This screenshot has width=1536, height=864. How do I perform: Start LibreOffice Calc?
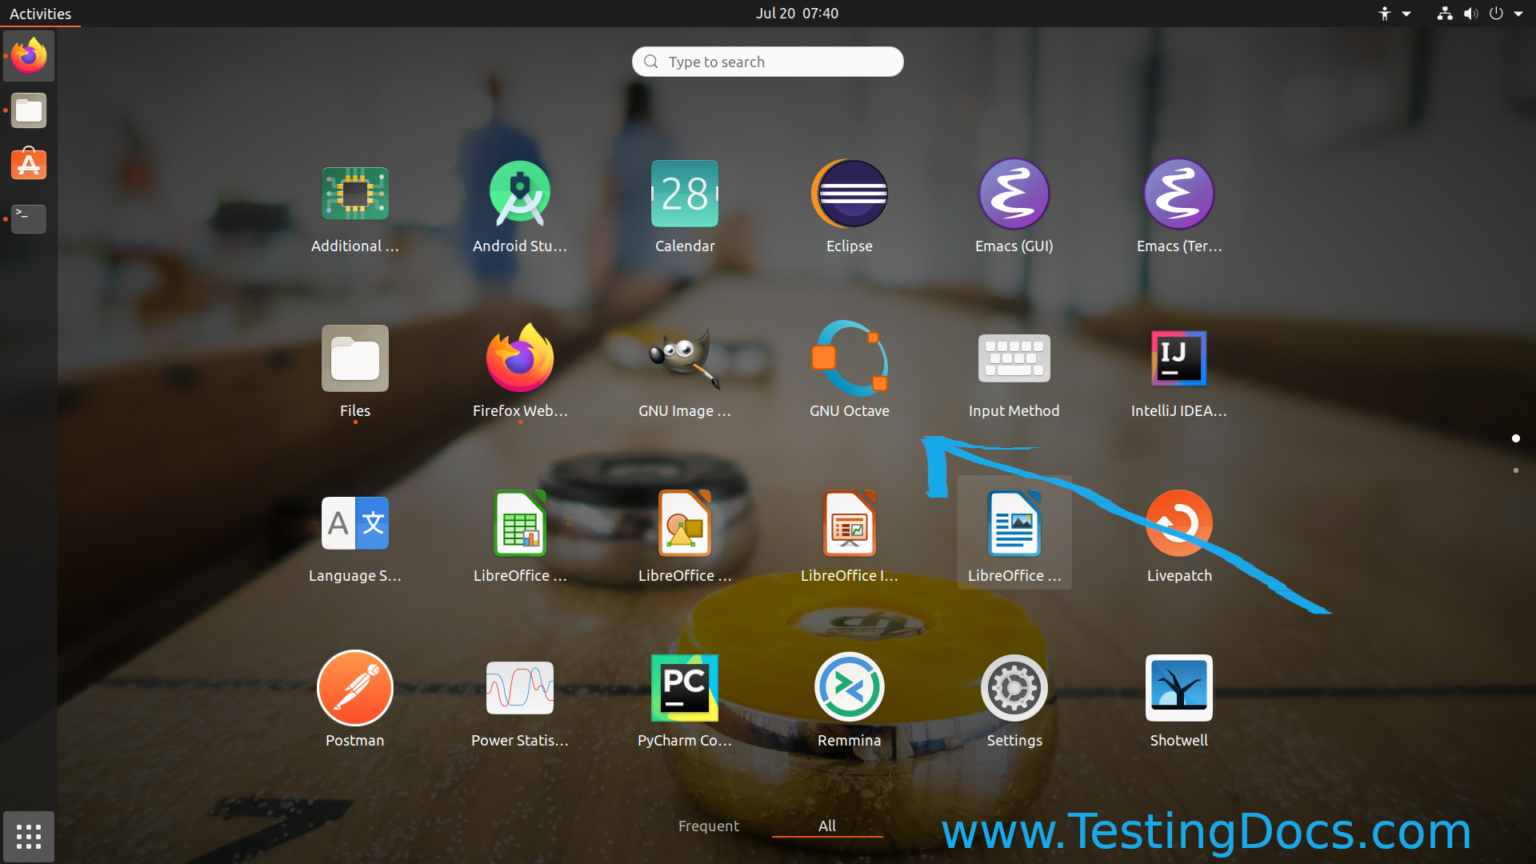(x=520, y=523)
